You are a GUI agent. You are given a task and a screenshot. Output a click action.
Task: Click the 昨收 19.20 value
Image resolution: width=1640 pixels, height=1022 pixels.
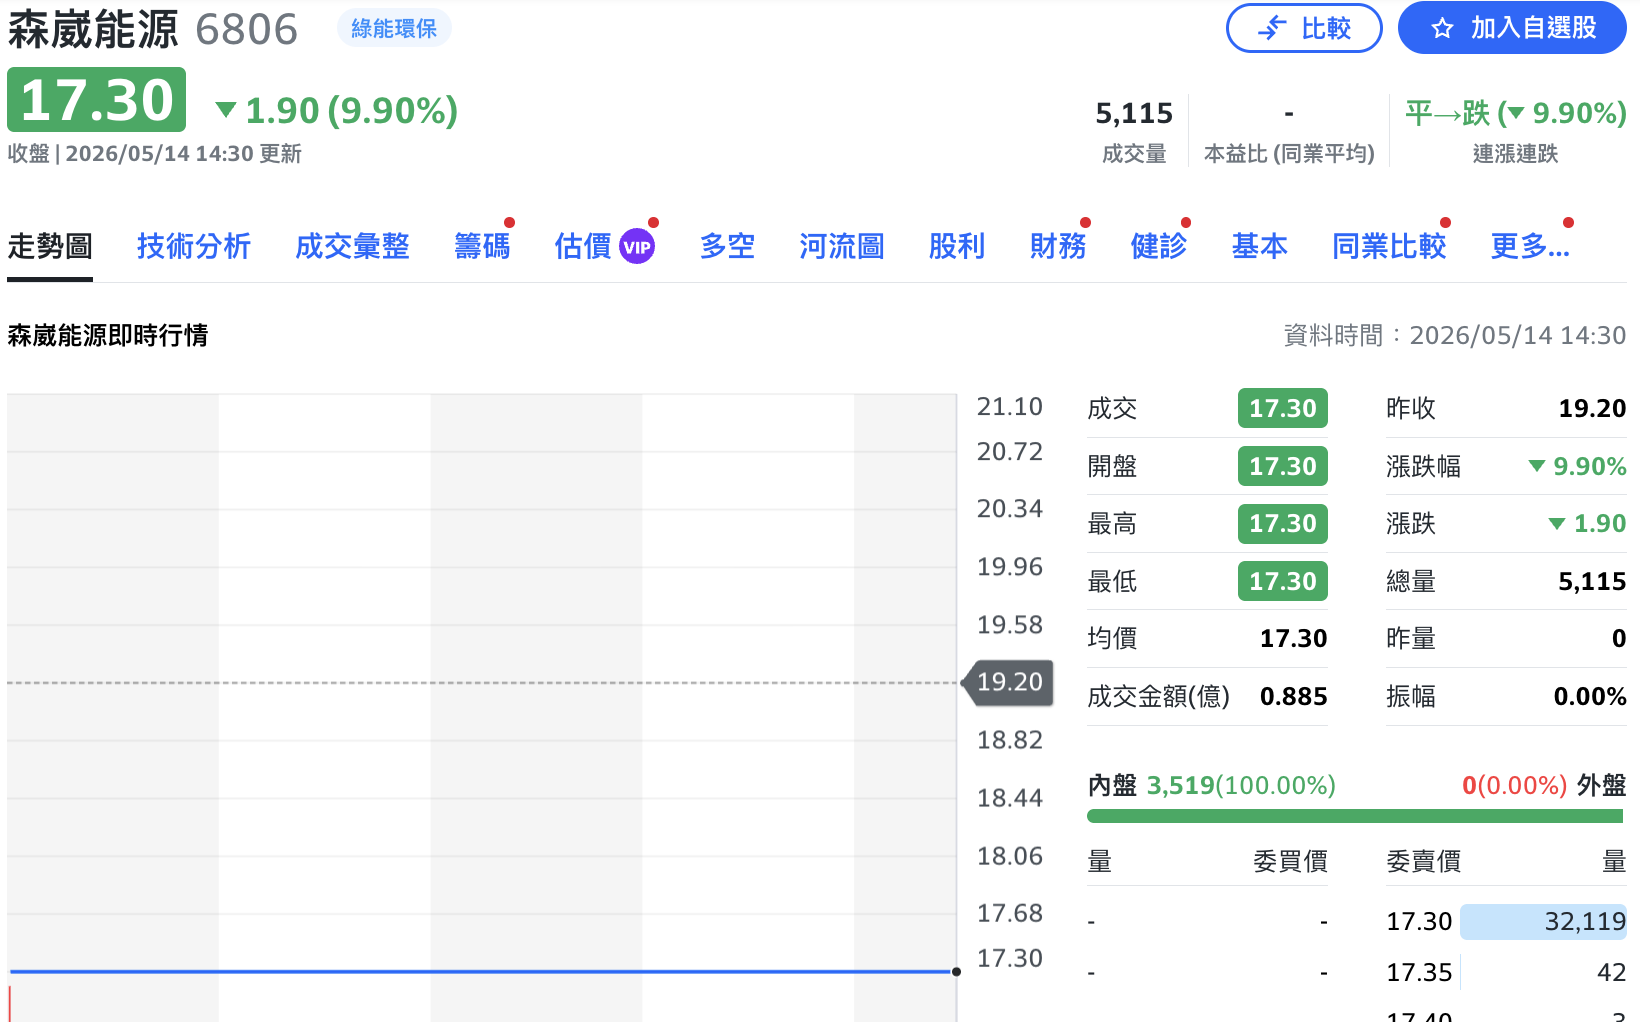pyautogui.click(x=1592, y=408)
